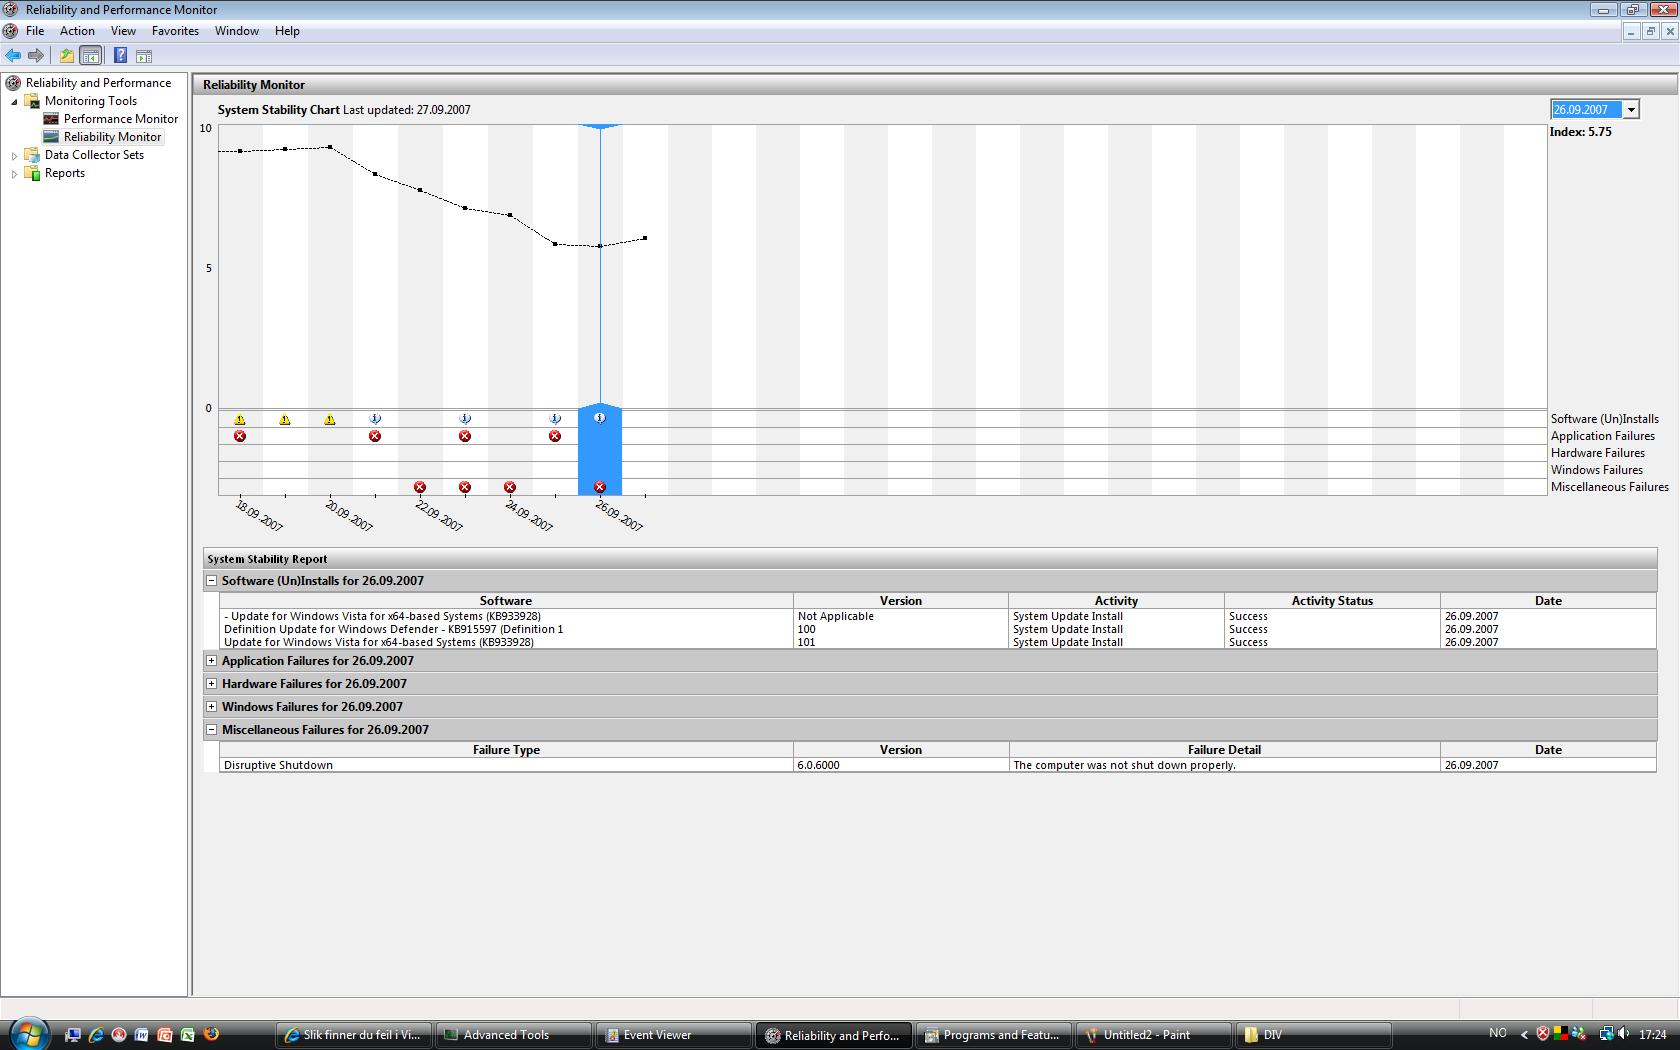Click 'The computer was not shut down properly.' text
The width and height of the screenshot is (1680, 1050).
tap(1124, 765)
